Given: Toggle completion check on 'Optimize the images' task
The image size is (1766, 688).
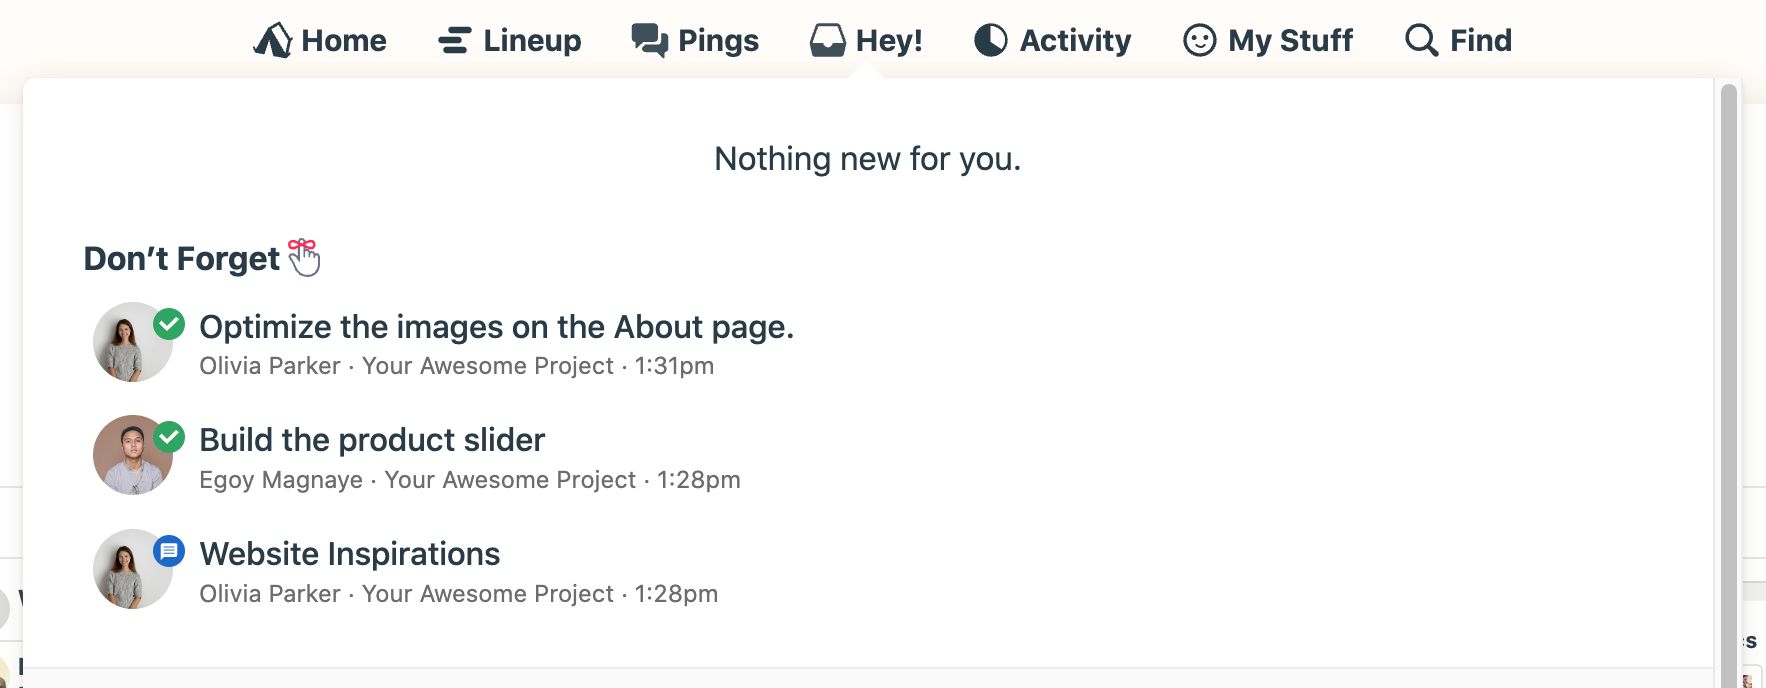Looking at the screenshot, I should [168, 324].
